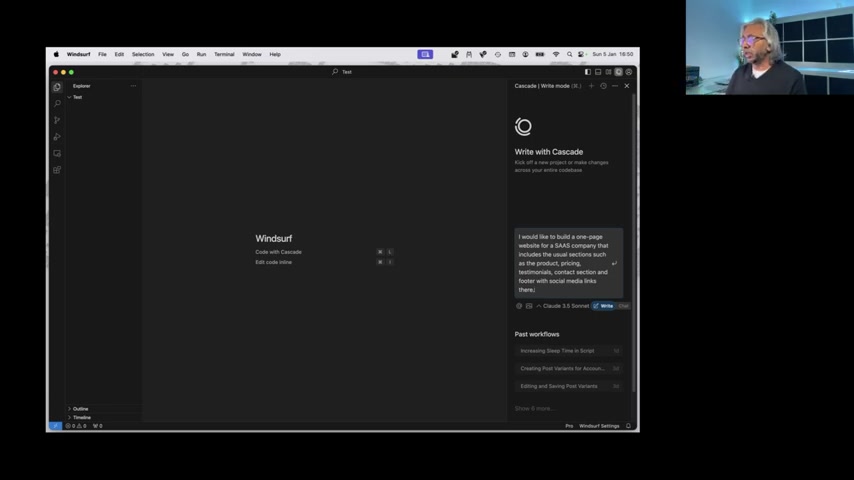This screenshot has height=480, width=854.
Task: Open Windsurf Settings in status bar
Action: 599,426
